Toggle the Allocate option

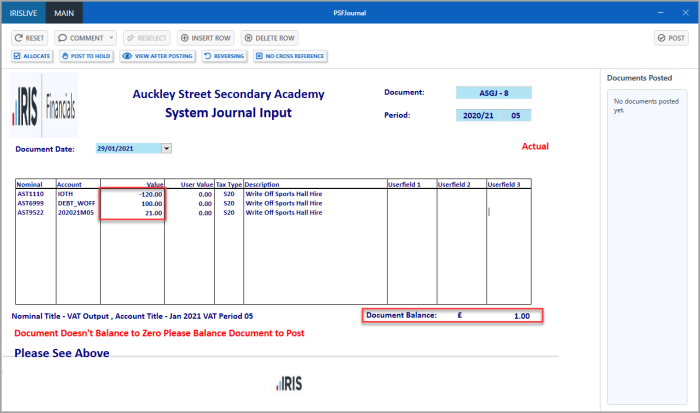click(31, 57)
